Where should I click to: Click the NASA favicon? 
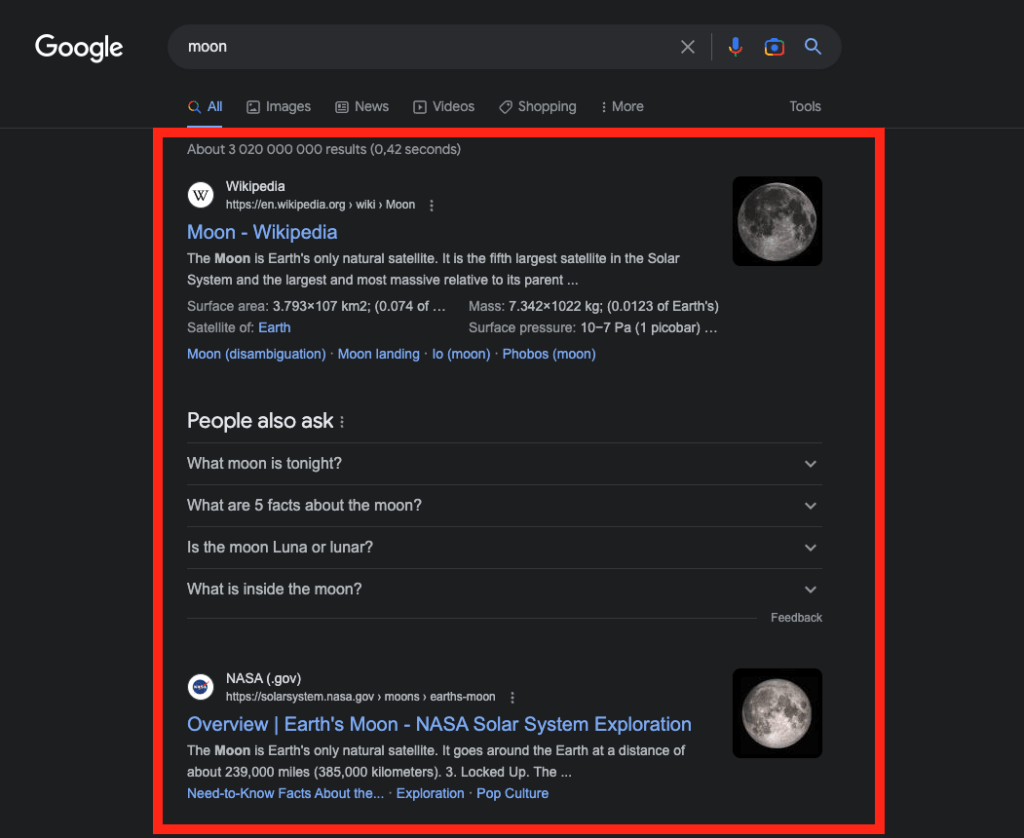point(200,687)
